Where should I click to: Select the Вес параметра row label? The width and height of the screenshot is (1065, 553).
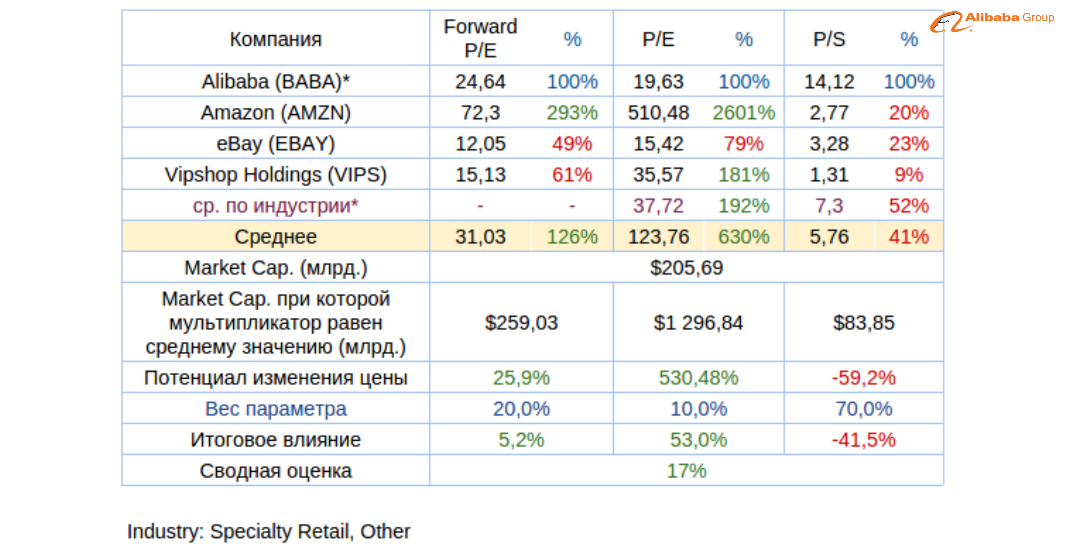[x=275, y=409]
